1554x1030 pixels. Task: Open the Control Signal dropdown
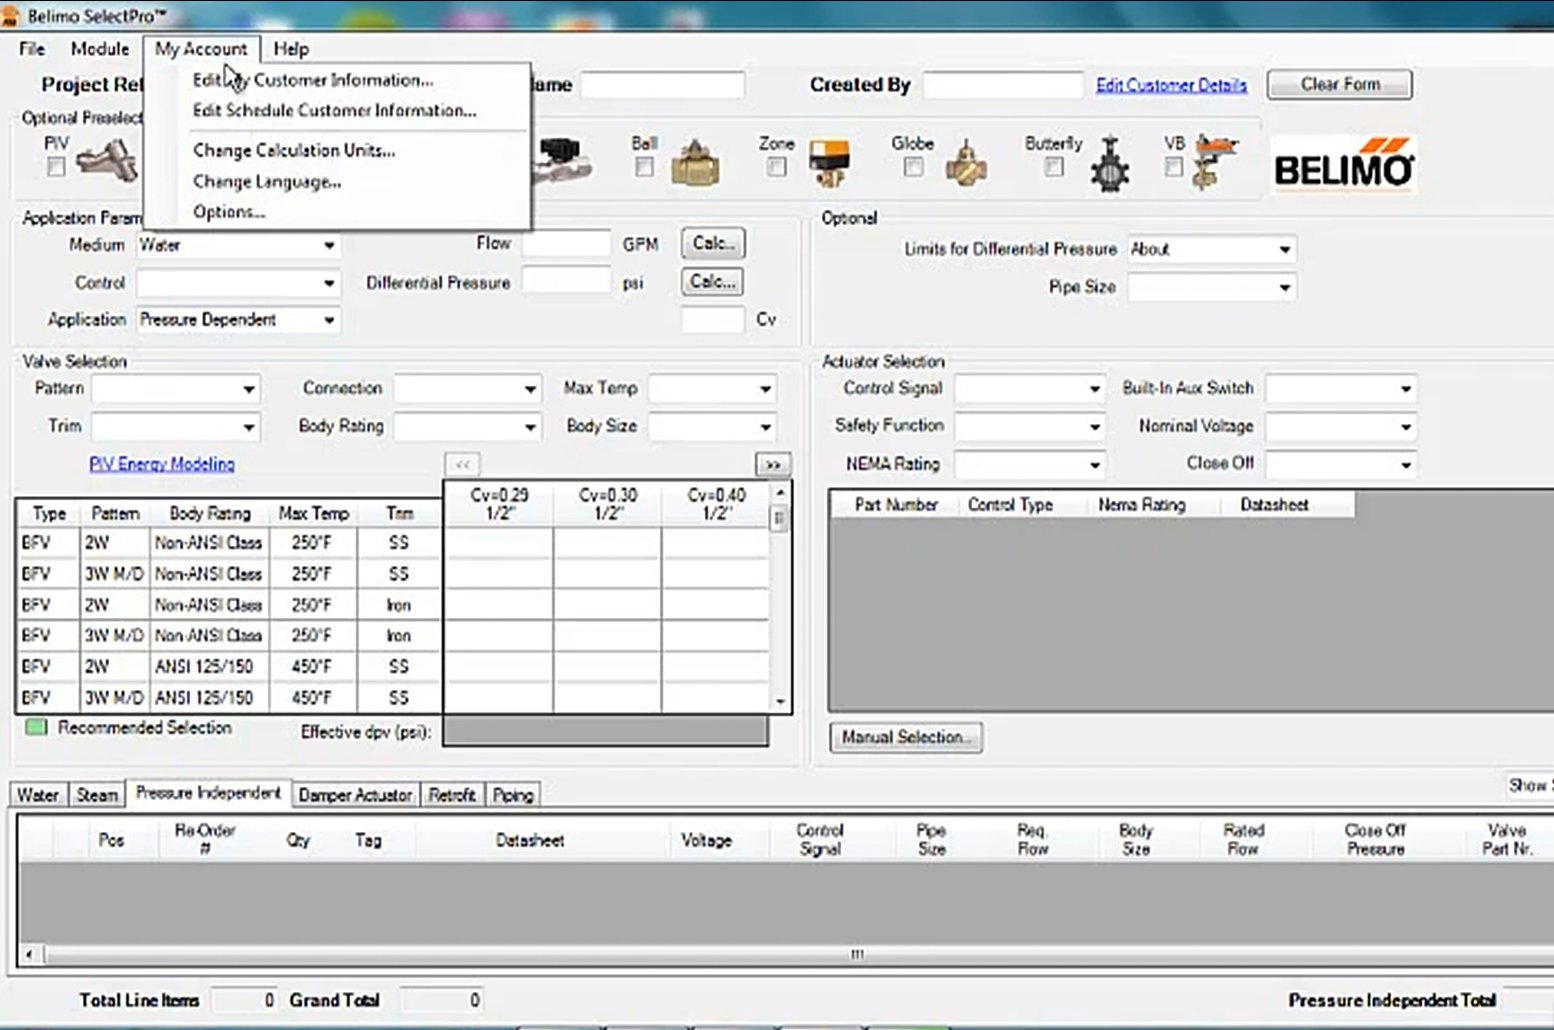coord(1030,389)
